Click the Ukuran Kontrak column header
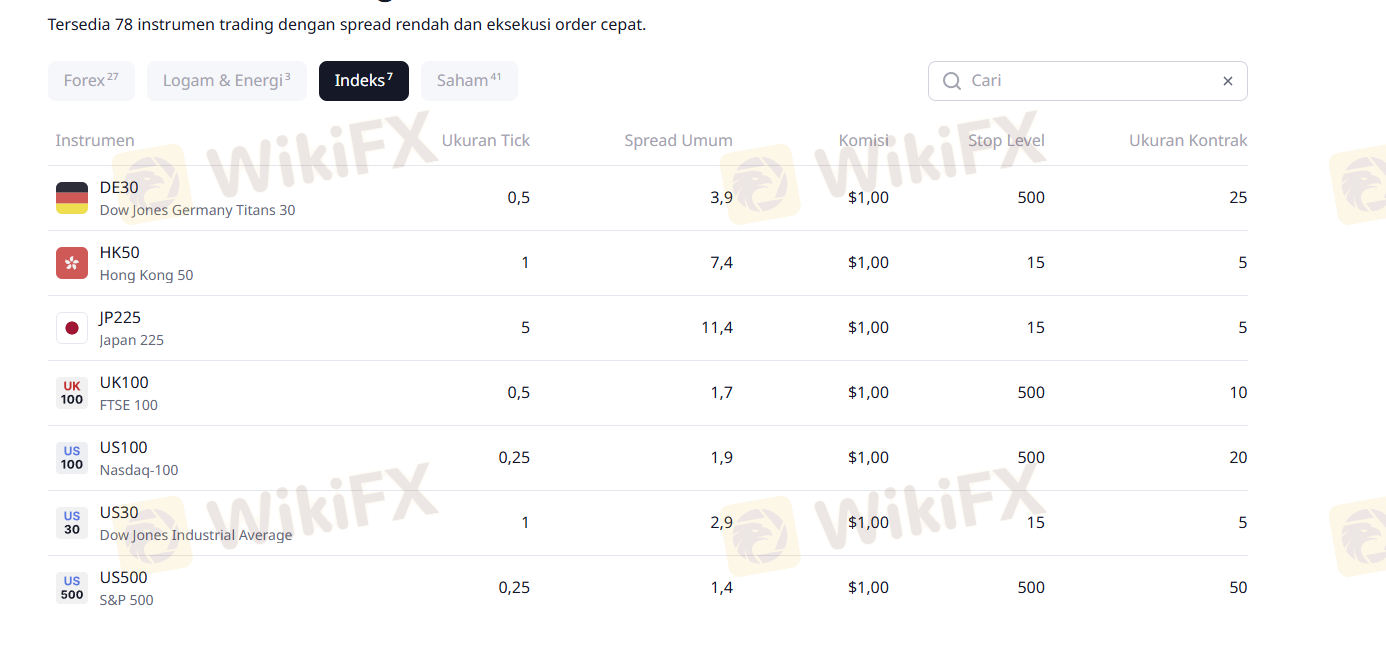This screenshot has width=1386, height=661. coord(1188,141)
